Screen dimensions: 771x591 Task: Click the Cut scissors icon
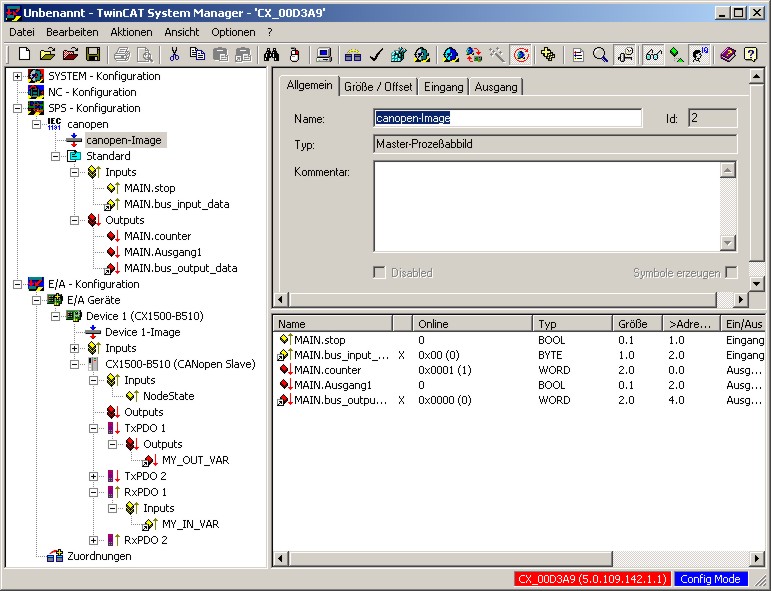(x=174, y=54)
